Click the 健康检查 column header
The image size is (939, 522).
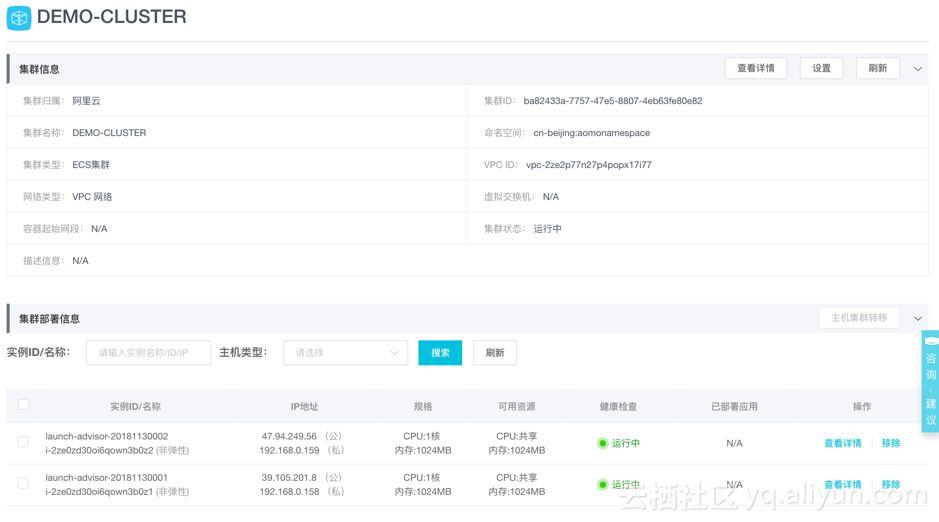pyautogui.click(x=618, y=406)
